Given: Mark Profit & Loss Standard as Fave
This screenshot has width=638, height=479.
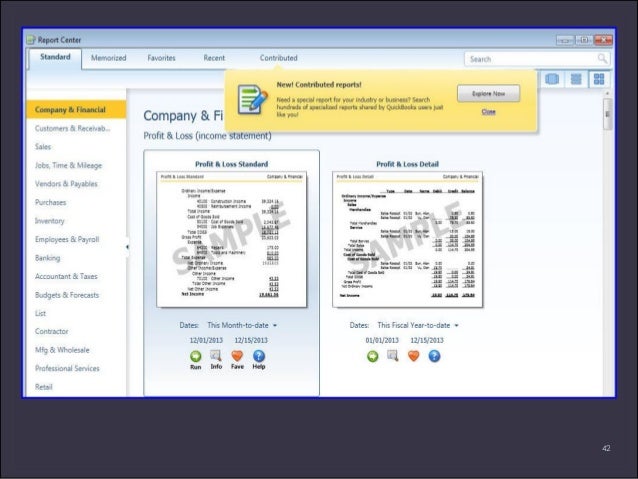Looking at the screenshot, I should [x=237, y=356].
